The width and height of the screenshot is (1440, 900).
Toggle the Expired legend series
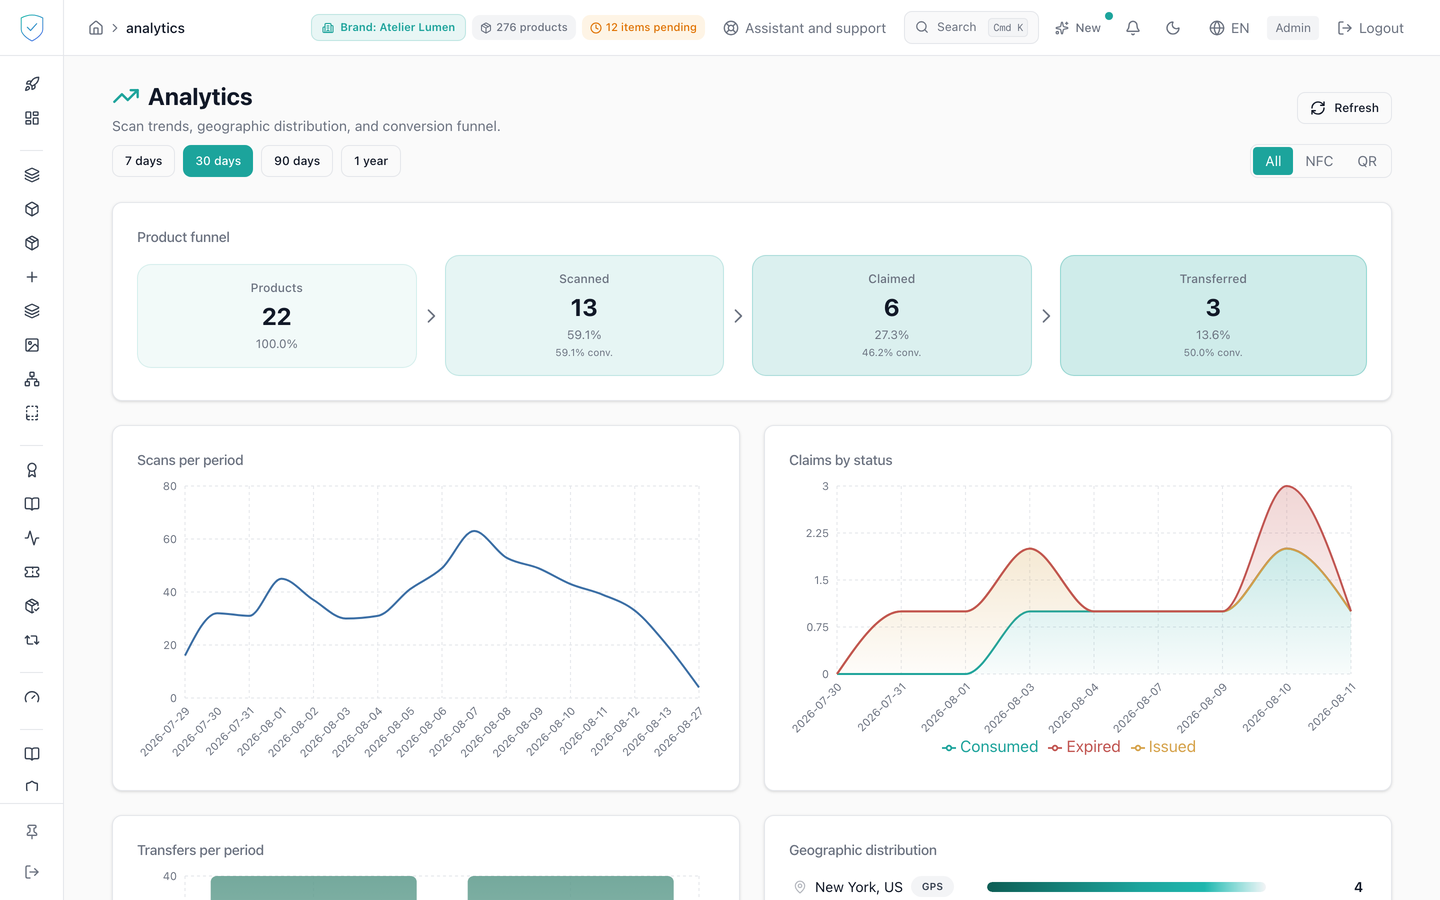click(1084, 747)
